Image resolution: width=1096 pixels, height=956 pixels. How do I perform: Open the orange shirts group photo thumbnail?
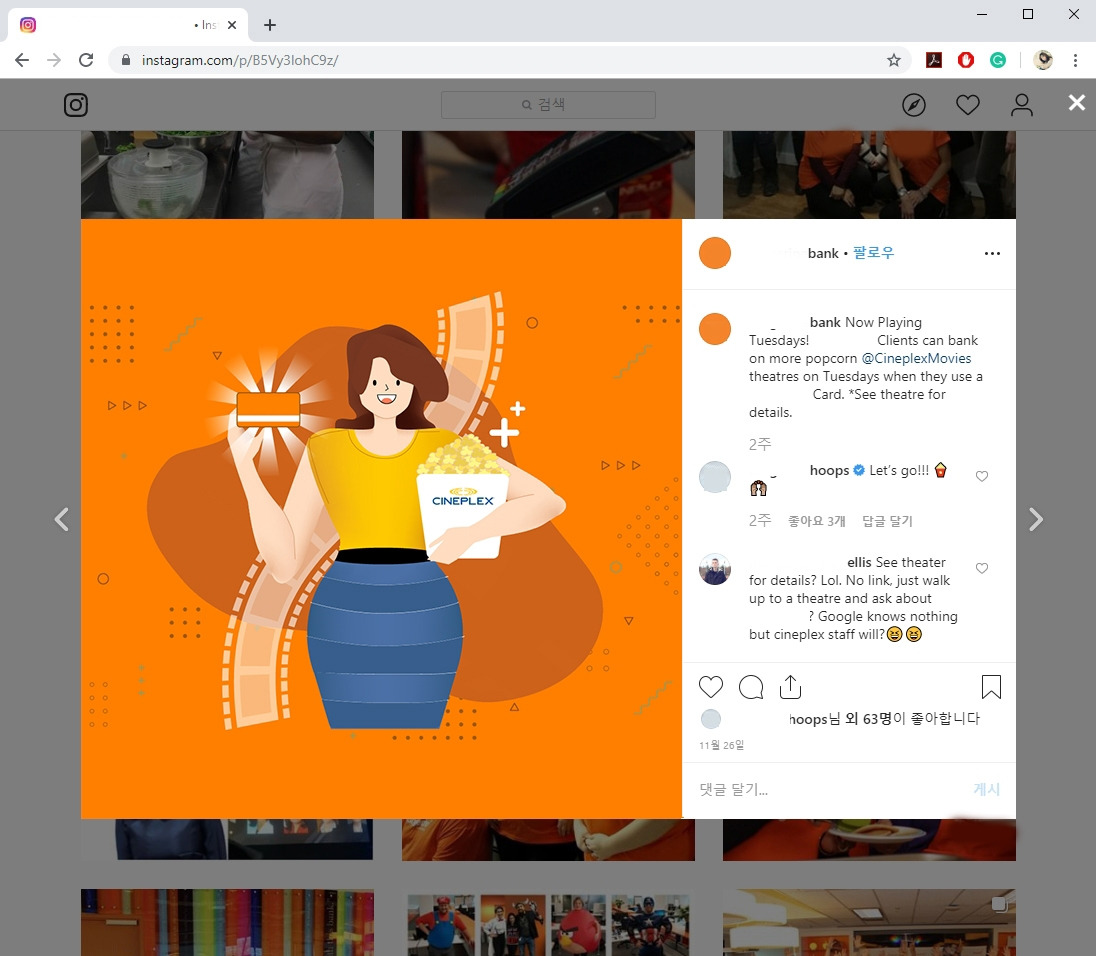point(869,175)
